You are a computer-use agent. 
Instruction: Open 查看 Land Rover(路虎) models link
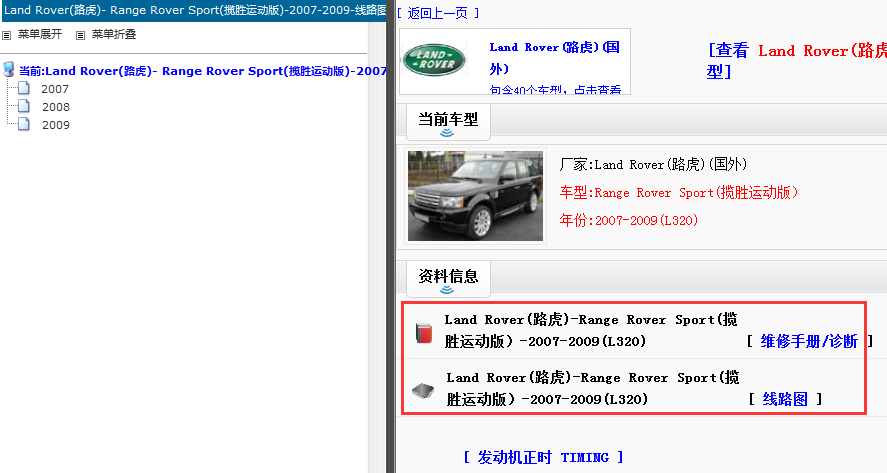tap(796, 61)
